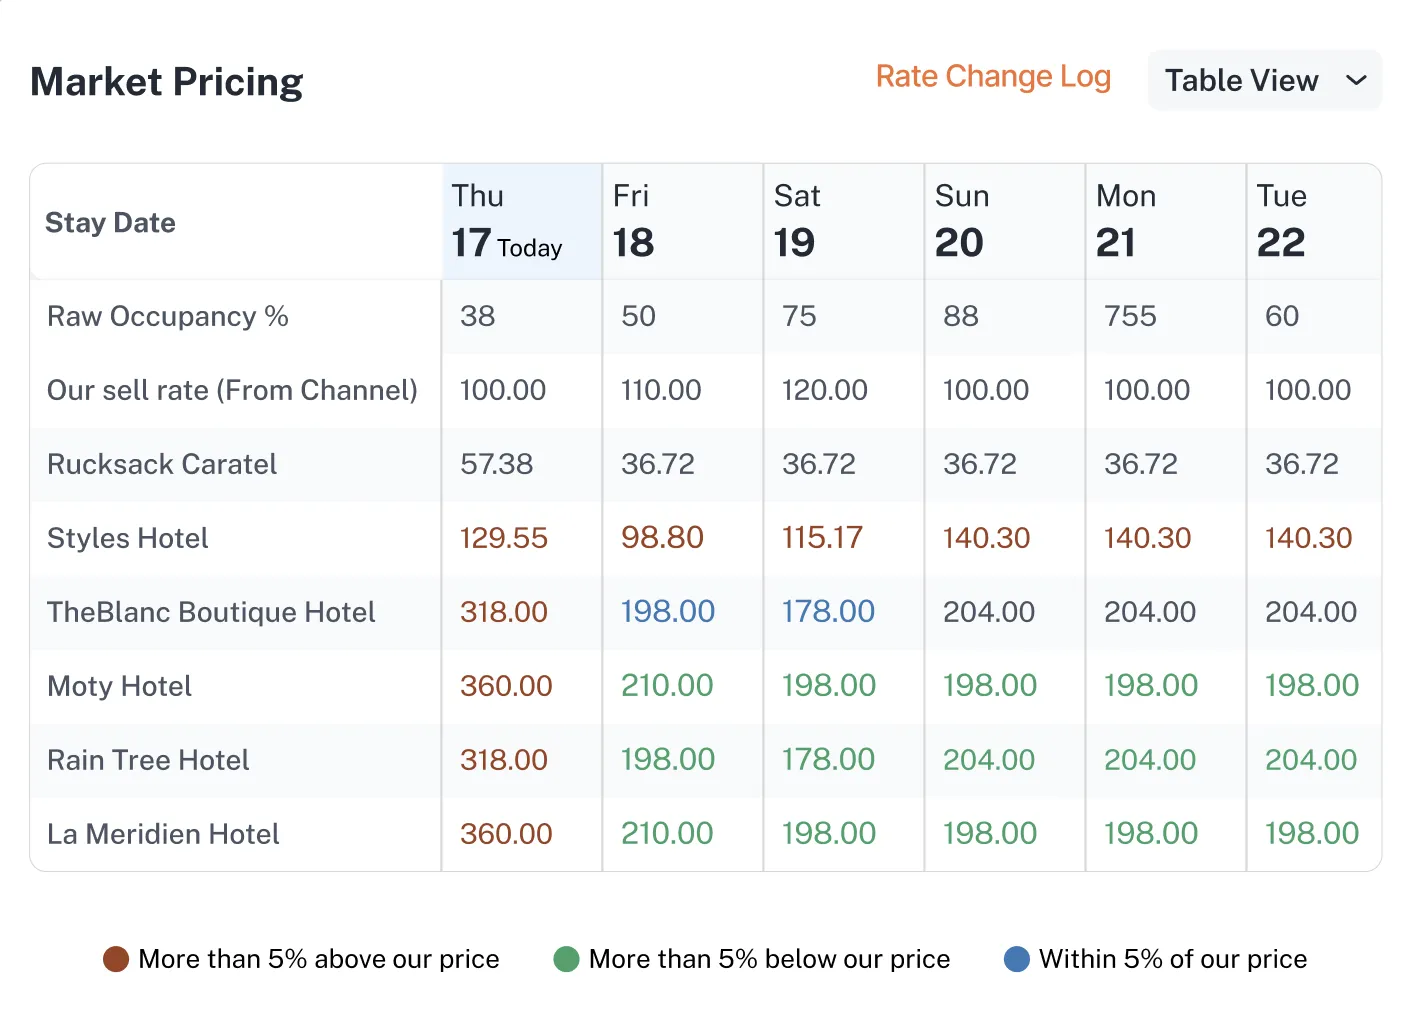Image resolution: width=1408 pixels, height=1018 pixels.
Task: Expand the Table View dropdown
Action: pos(1263,80)
